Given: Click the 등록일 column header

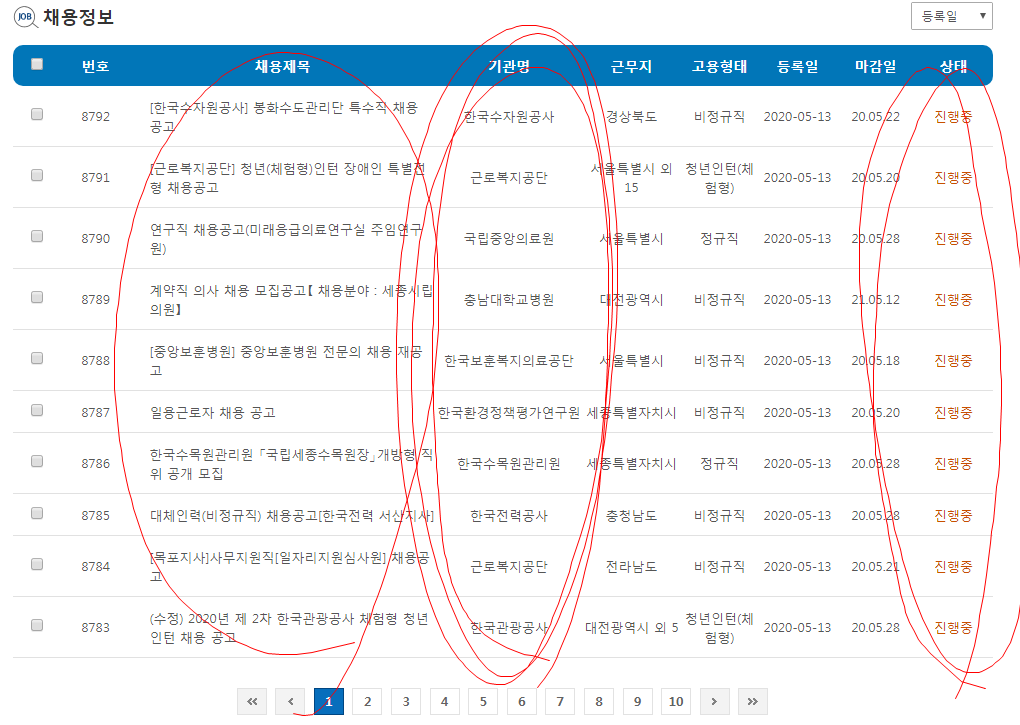Looking at the screenshot, I should point(798,66).
